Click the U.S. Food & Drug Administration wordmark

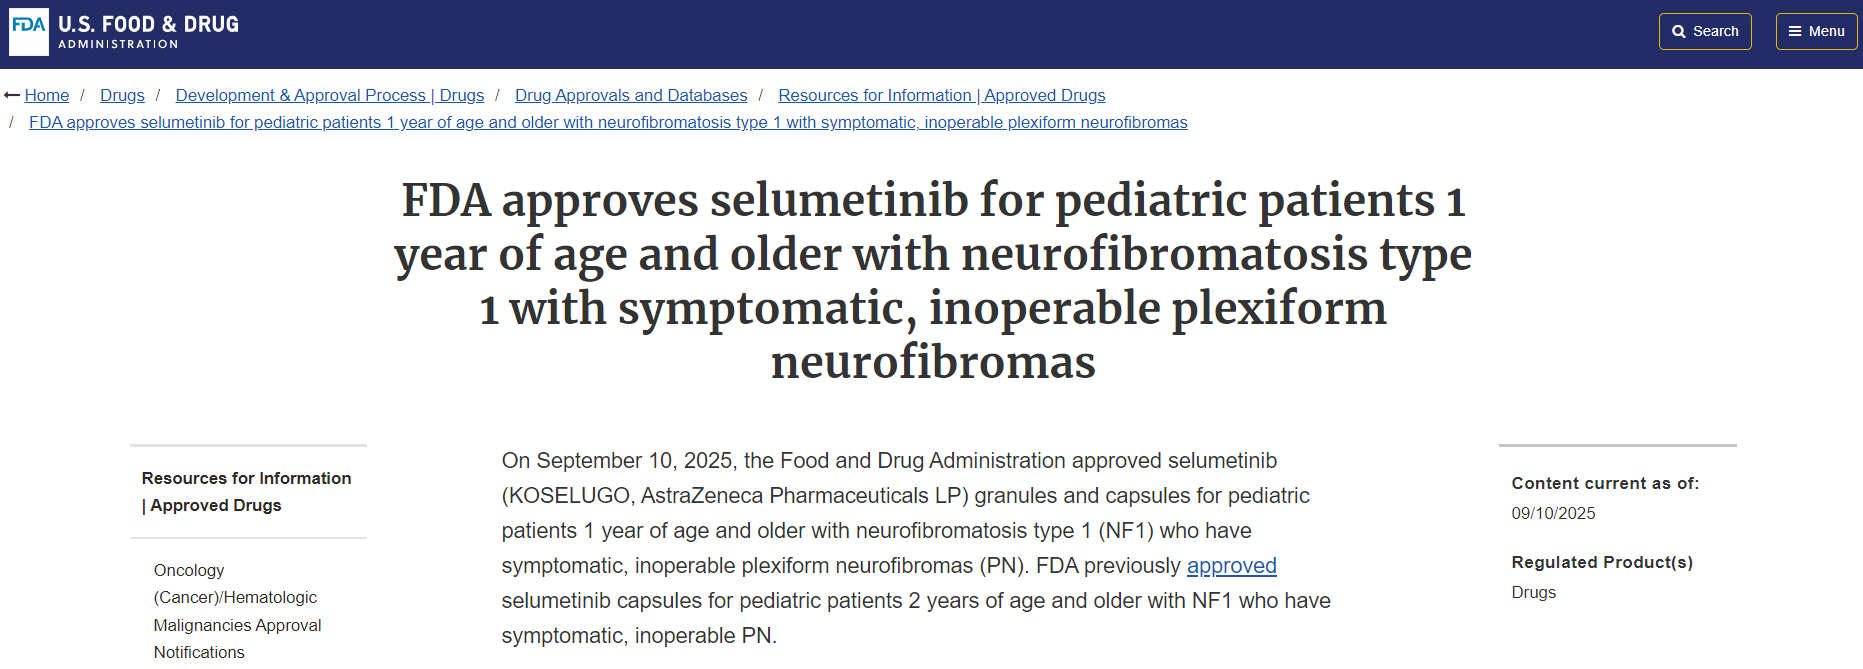point(148,32)
